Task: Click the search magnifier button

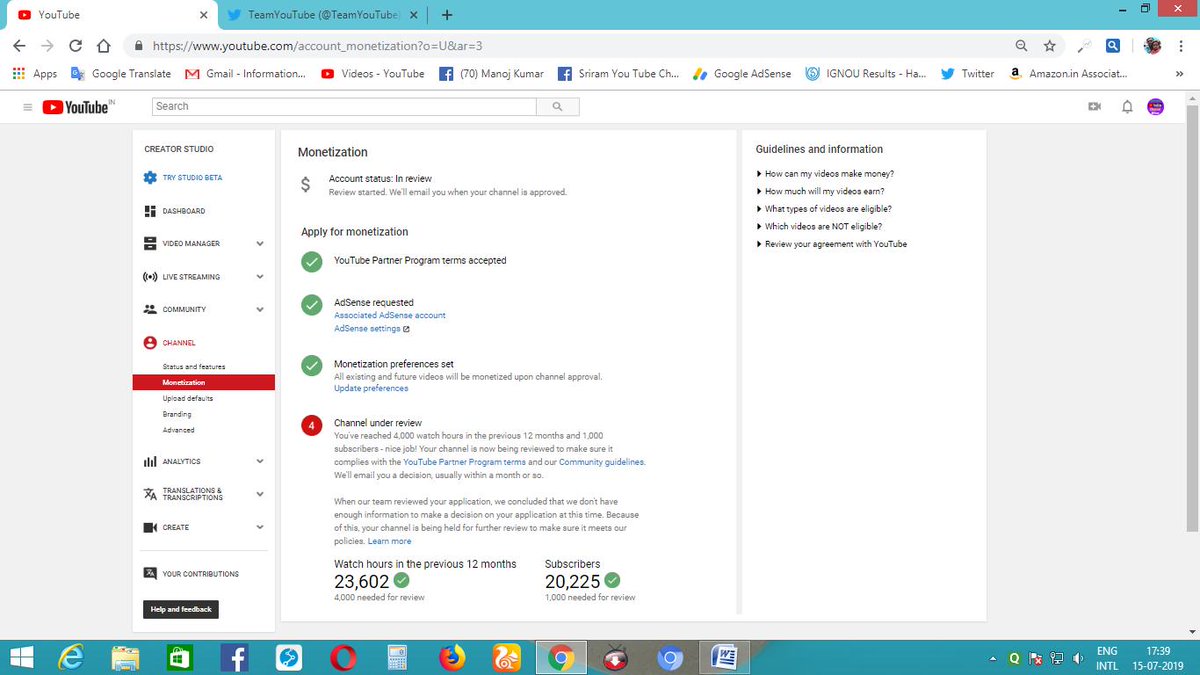Action: (557, 106)
